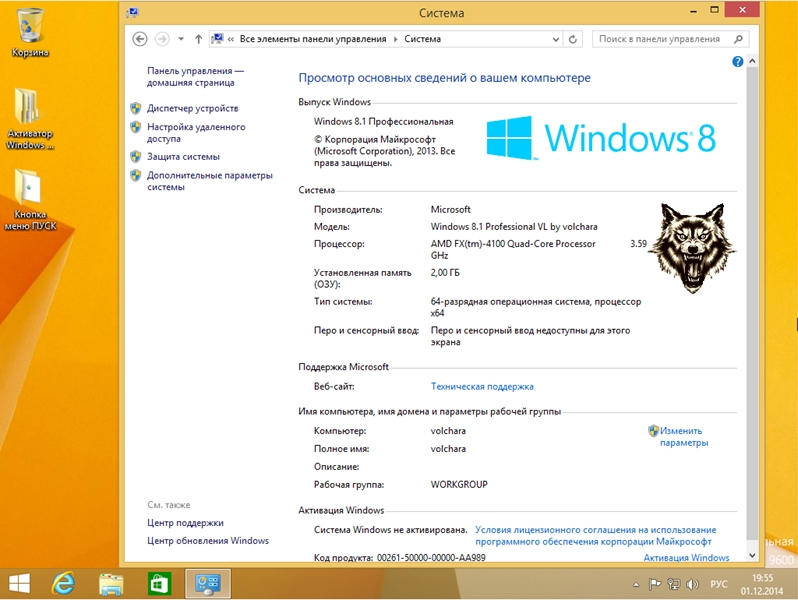Open Windows Store from taskbar

[159, 583]
